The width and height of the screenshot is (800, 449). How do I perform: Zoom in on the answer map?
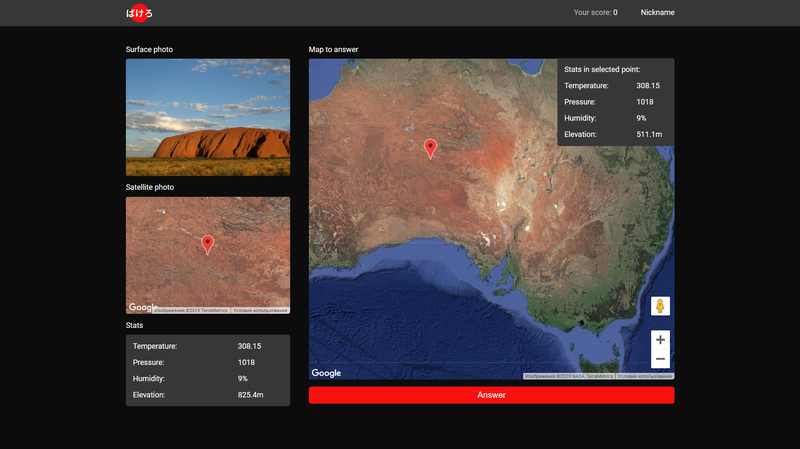tap(660, 340)
